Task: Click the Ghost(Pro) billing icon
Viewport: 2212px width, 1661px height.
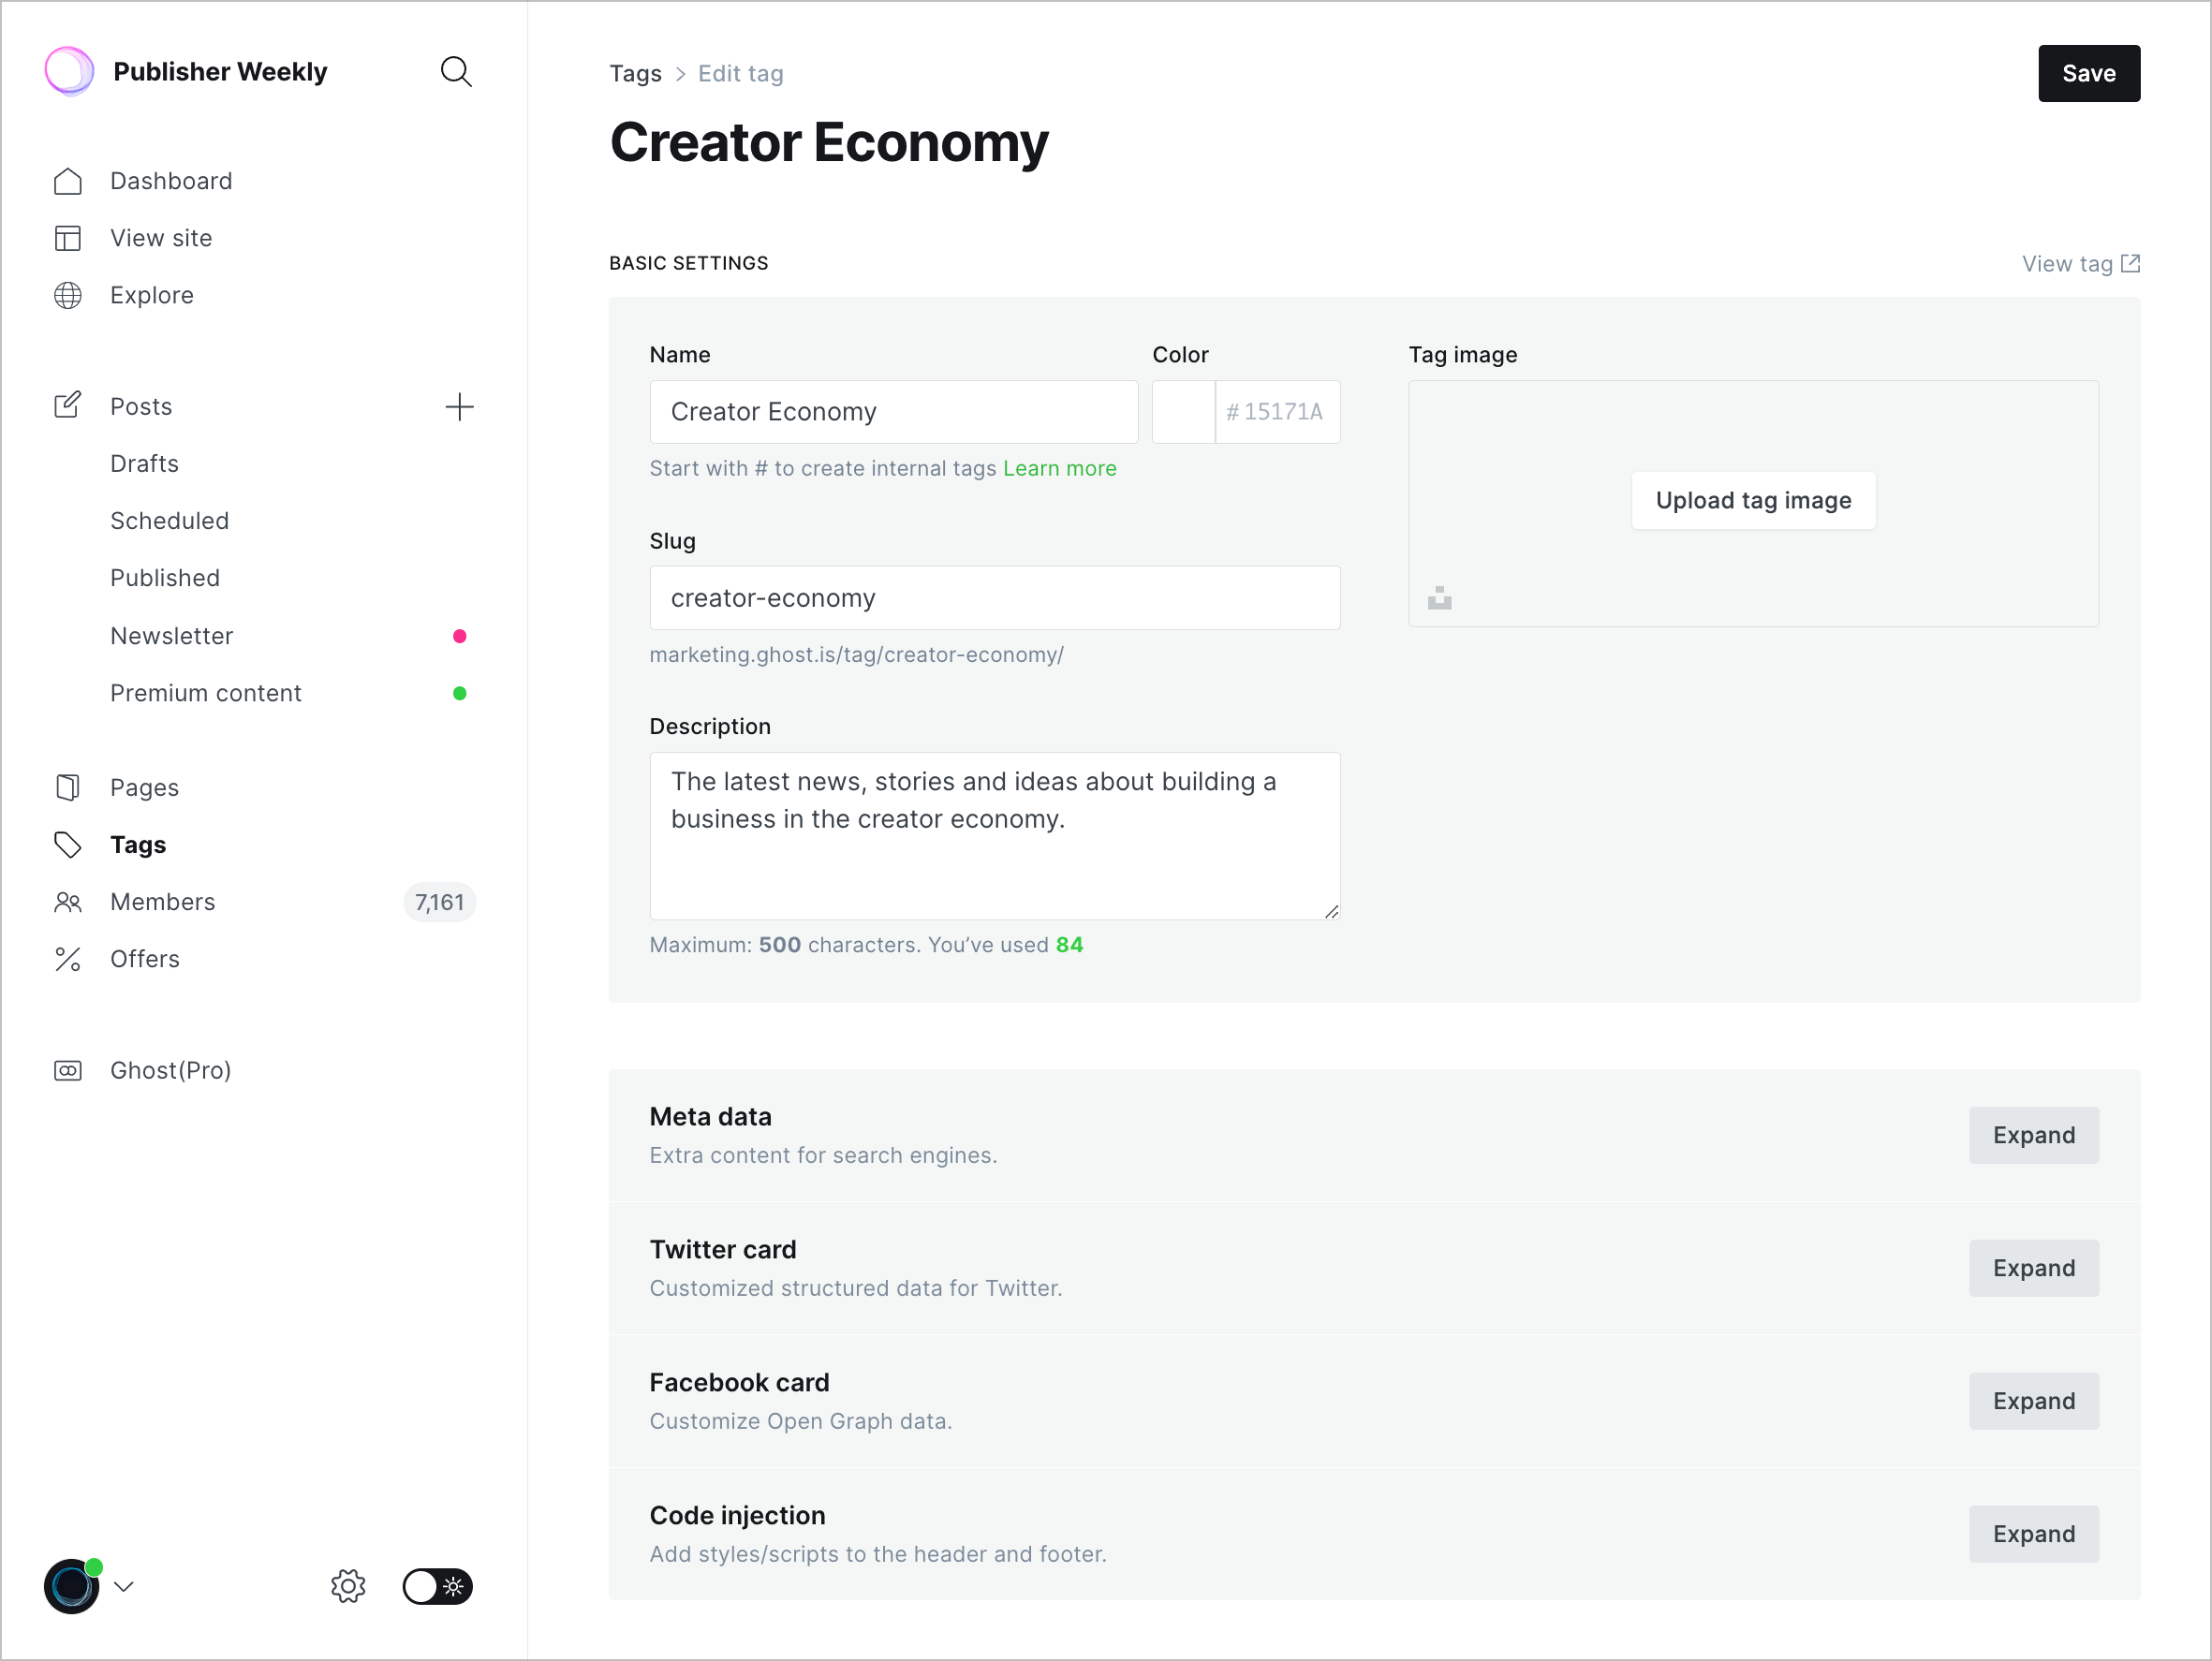Action: pos(68,1070)
